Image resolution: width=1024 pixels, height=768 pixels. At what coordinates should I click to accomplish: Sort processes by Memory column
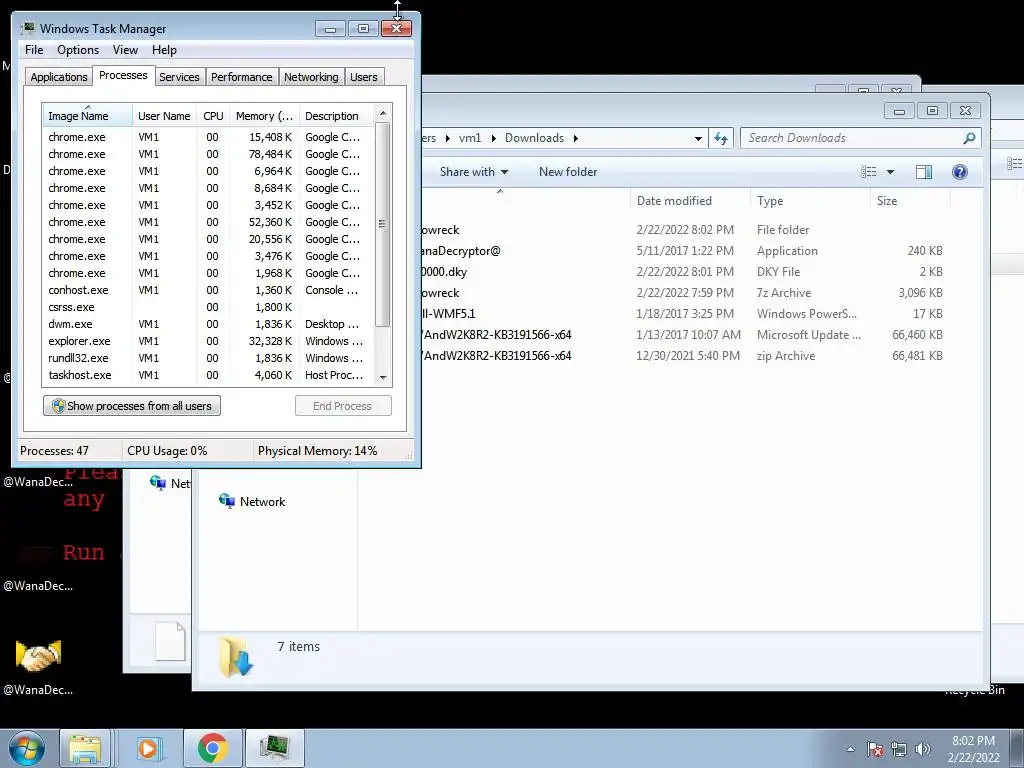264,116
